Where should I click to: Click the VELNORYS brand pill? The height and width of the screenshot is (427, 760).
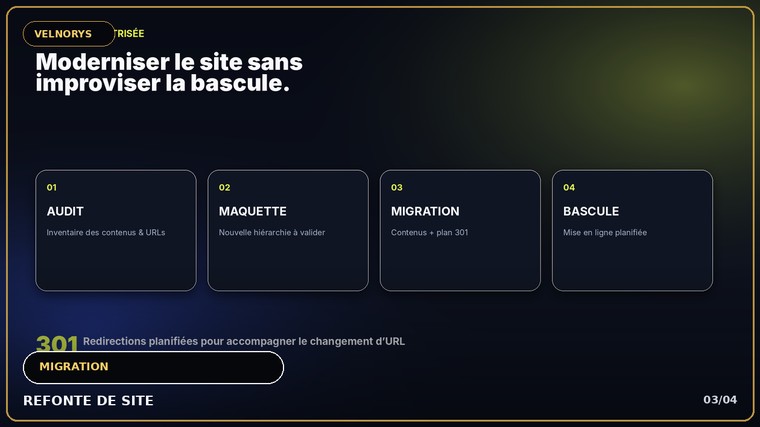[69, 34]
